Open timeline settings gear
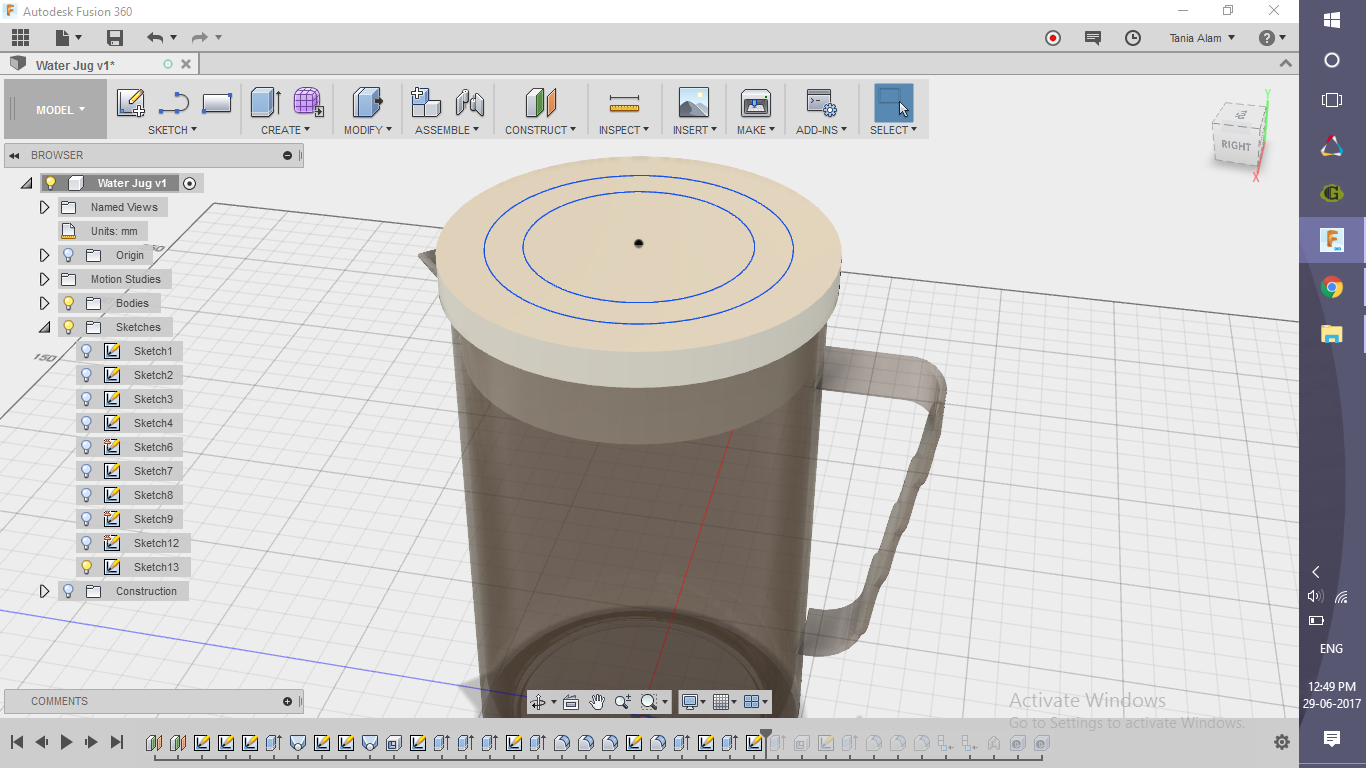The width and height of the screenshot is (1366, 768). coord(1282,742)
